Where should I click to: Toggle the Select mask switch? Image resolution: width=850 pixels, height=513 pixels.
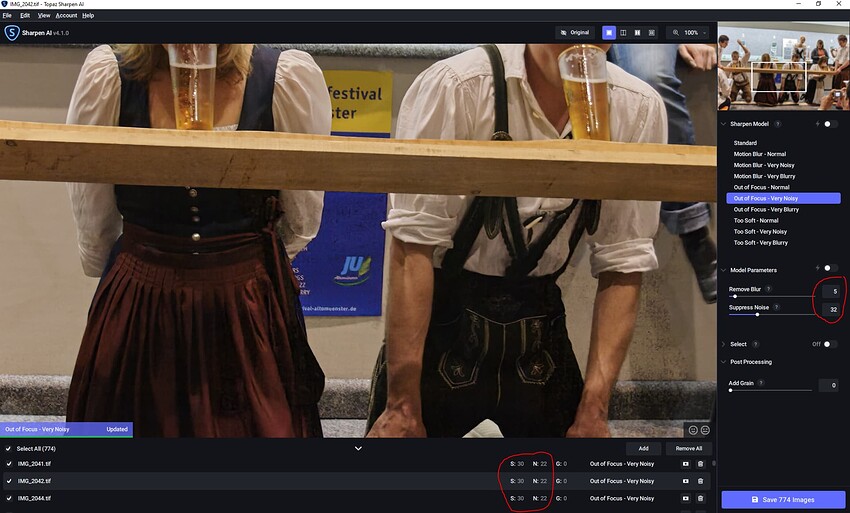click(829, 344)
